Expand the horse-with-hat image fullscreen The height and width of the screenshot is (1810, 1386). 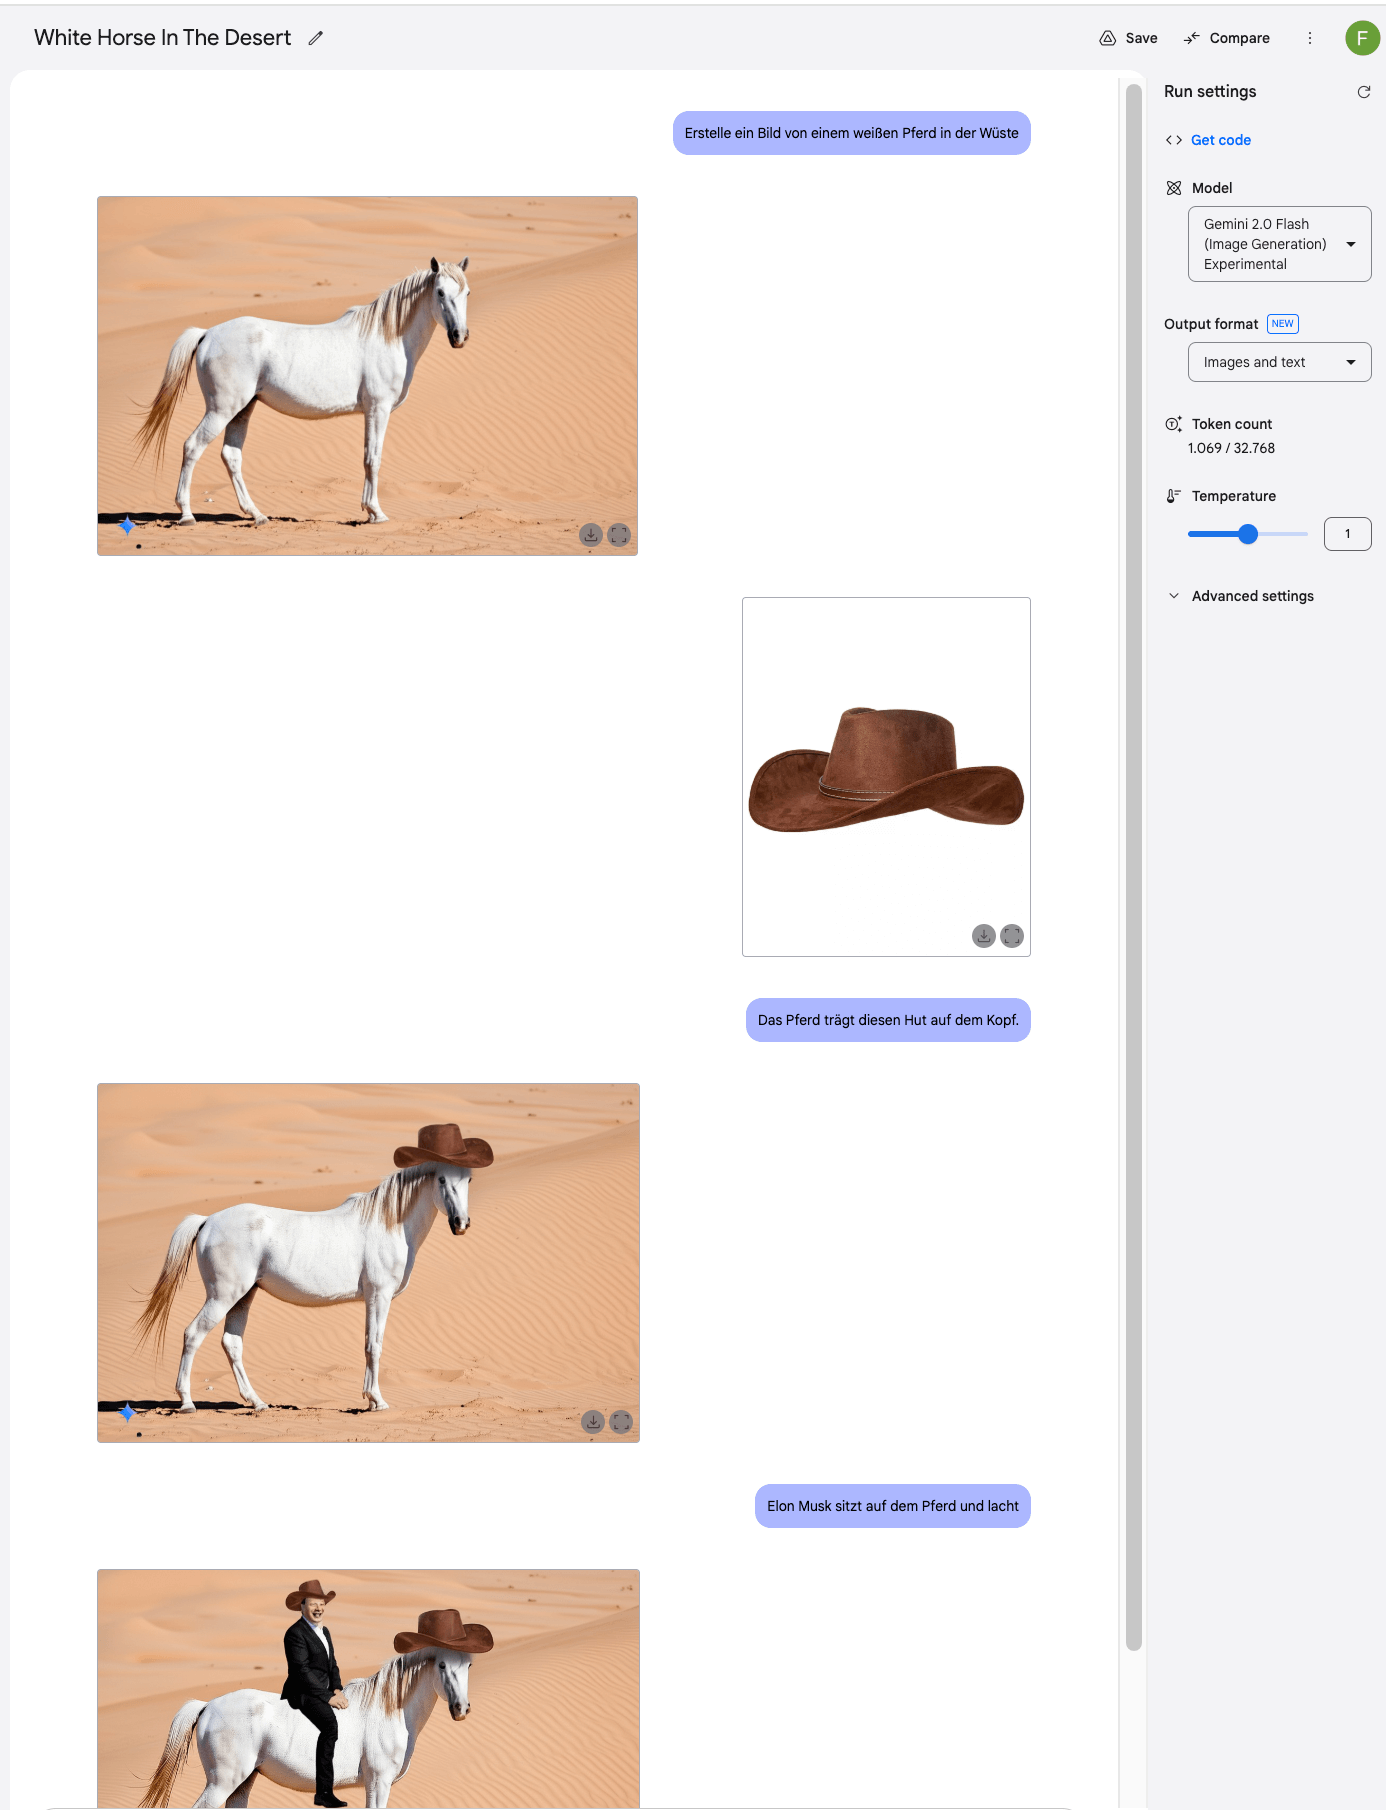pyautogui.click(x=621, y=1422)
